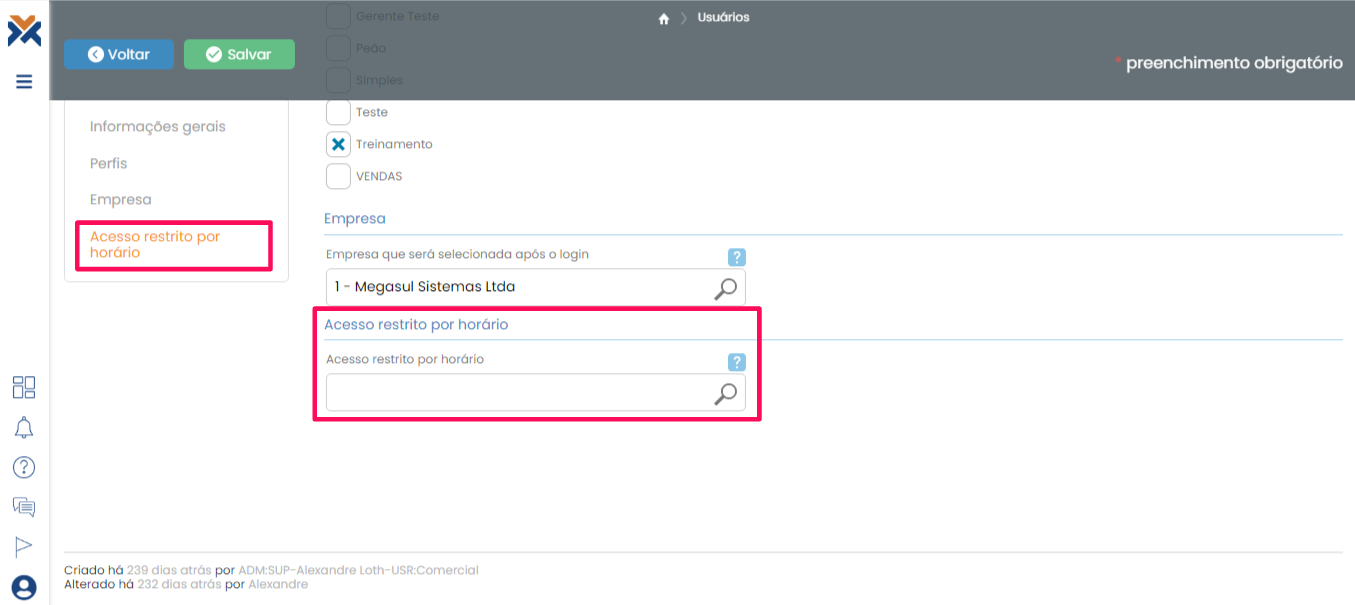Screen dimensions: 1355x605
Task: Open the user profile avatar
Action: pos(24,587)
